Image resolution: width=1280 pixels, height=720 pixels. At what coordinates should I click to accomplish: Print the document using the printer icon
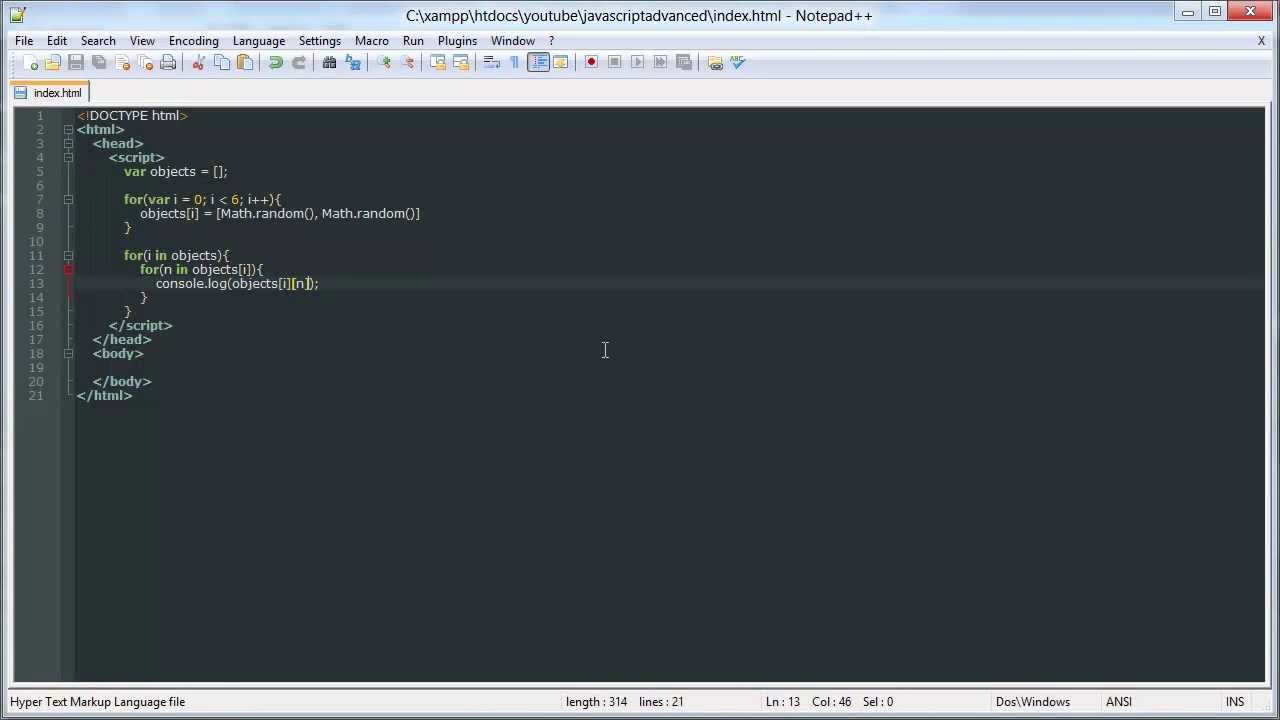168,63
